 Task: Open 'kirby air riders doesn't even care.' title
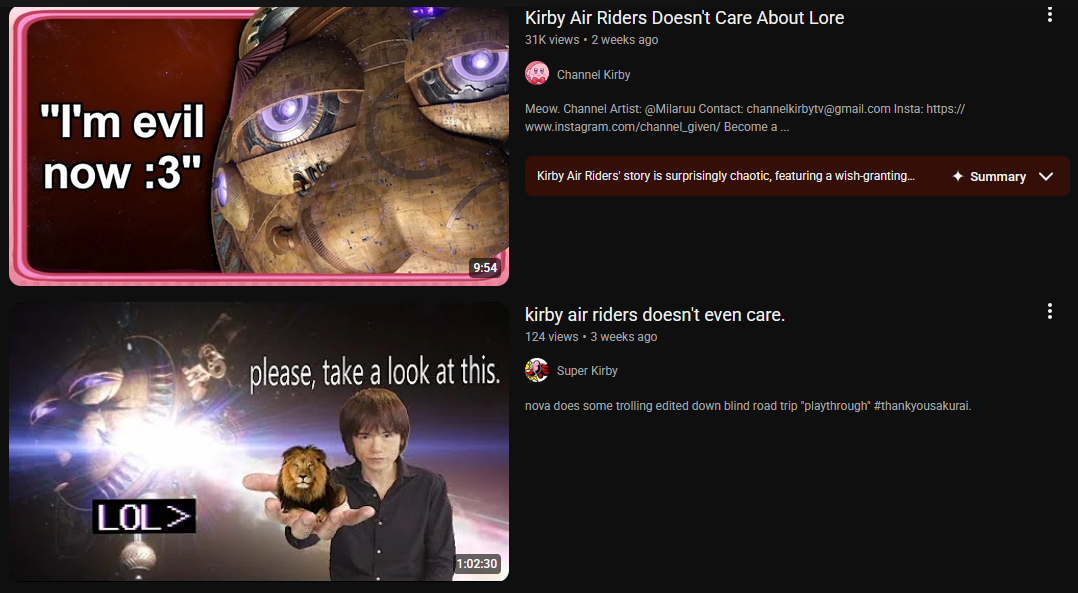click(x=655, y=315)
